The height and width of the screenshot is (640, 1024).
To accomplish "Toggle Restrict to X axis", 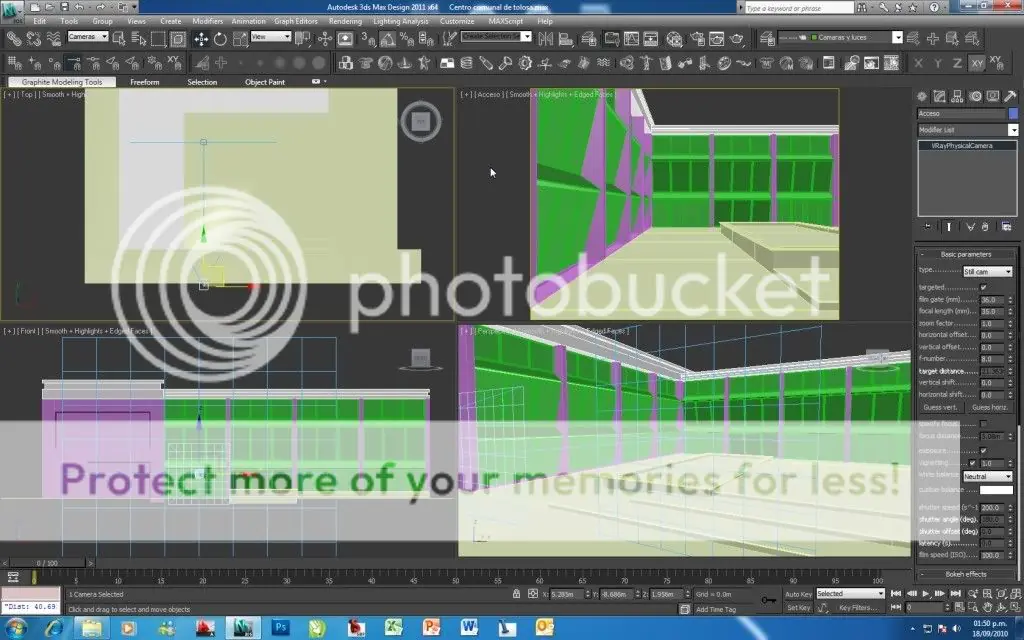I will (x=918, y=63).
